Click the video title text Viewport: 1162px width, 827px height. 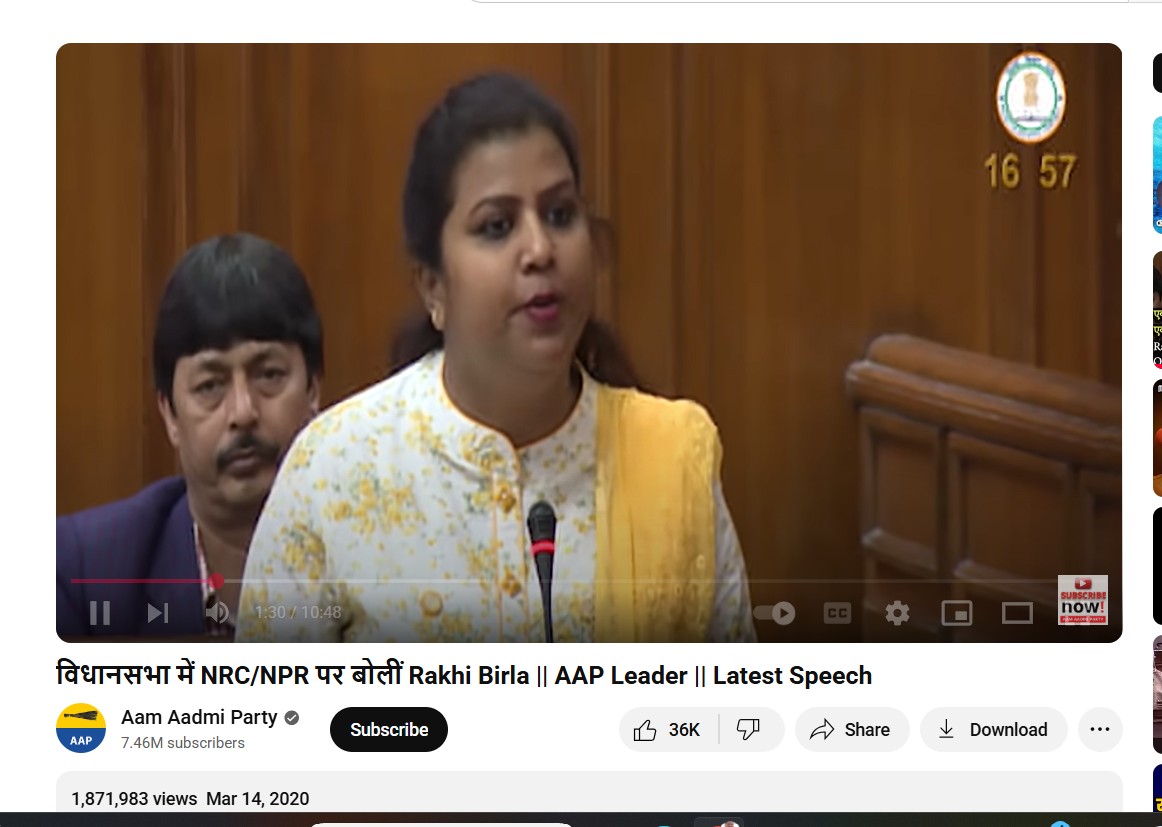465,675
